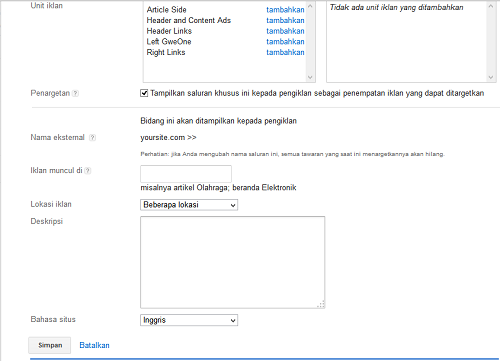This screenshot has height=361, width=500.
Task: Click the yoursite.com >> external name text
Action: 168,137
